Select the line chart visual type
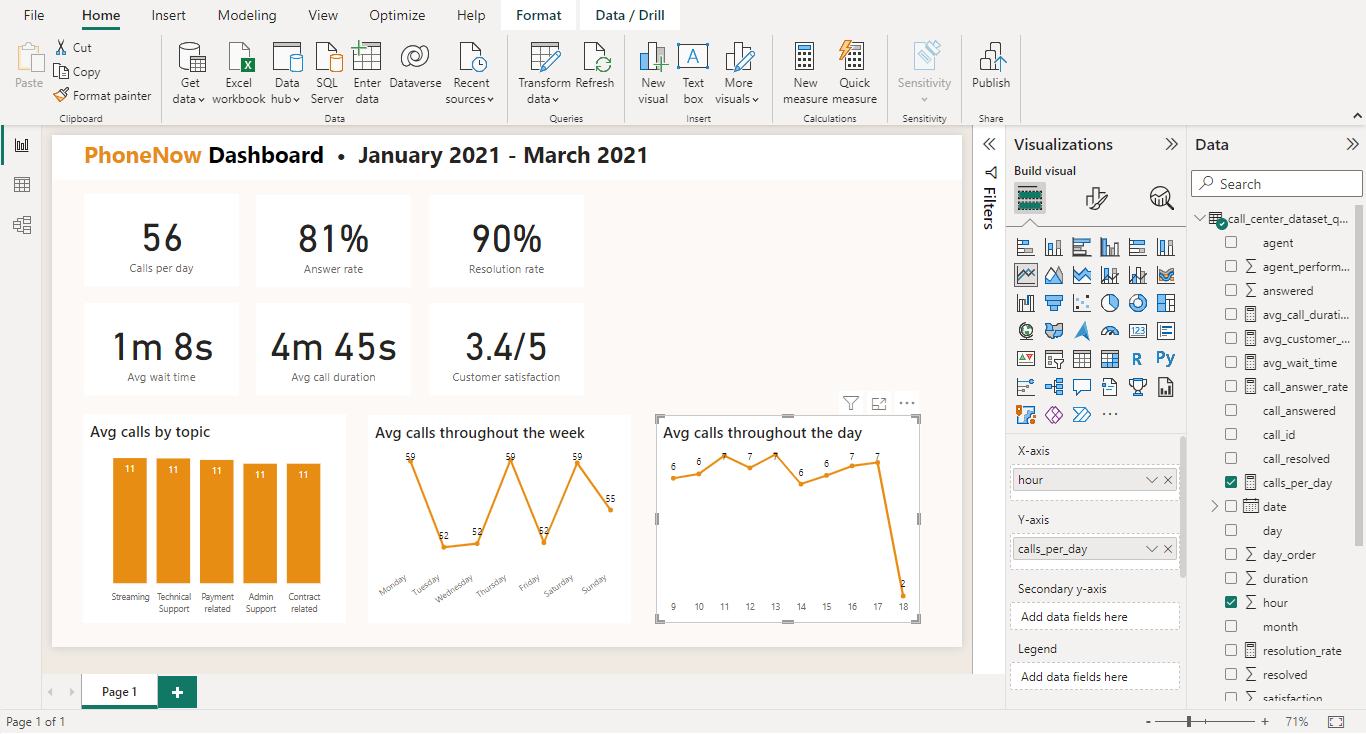 (1026, 274)
